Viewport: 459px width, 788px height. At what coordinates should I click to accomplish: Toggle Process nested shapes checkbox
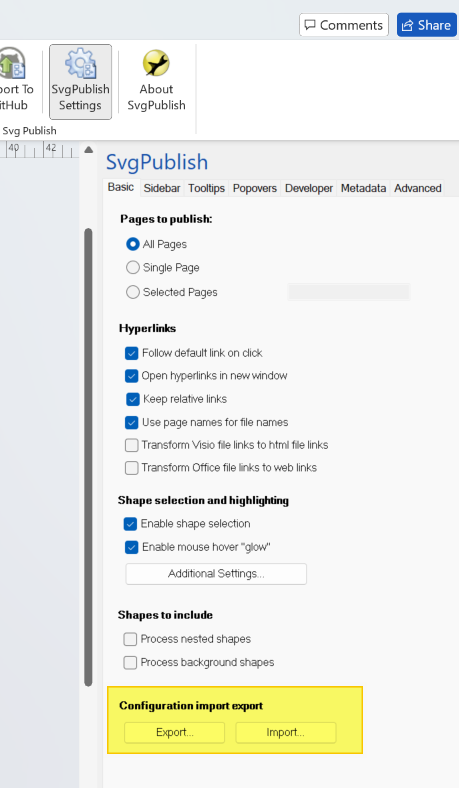pyautogui.click(x=130, y=639)
